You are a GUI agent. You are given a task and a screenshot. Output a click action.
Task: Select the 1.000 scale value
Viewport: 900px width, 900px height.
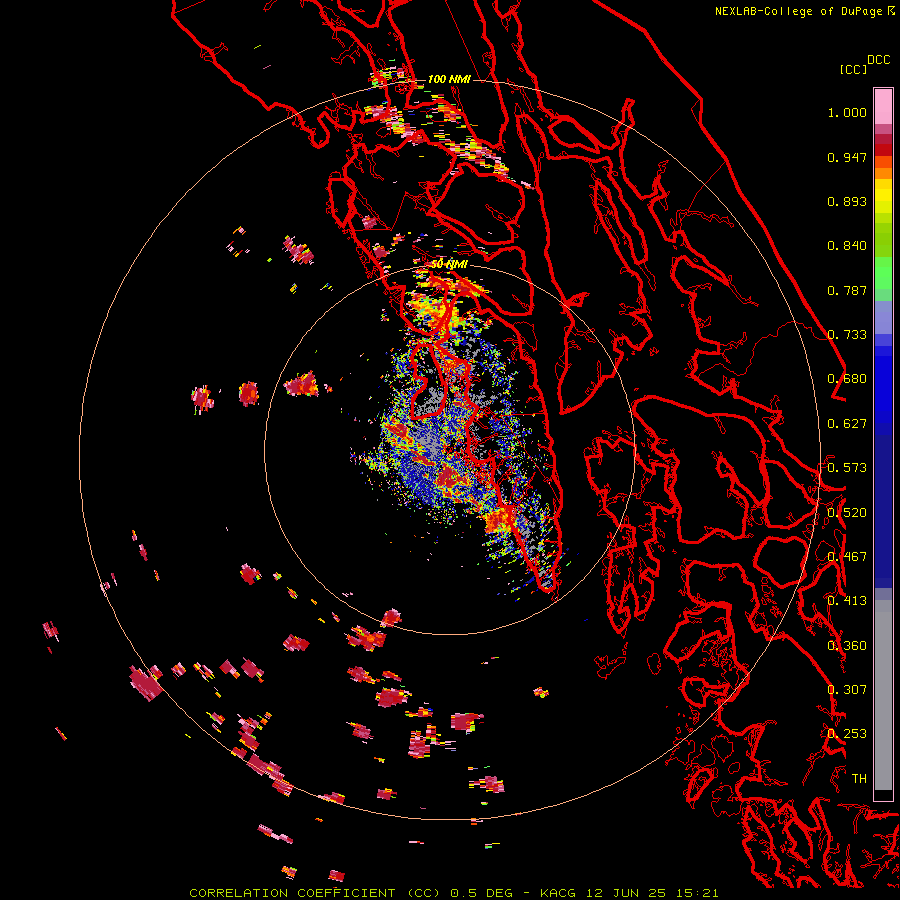point(847,112)
